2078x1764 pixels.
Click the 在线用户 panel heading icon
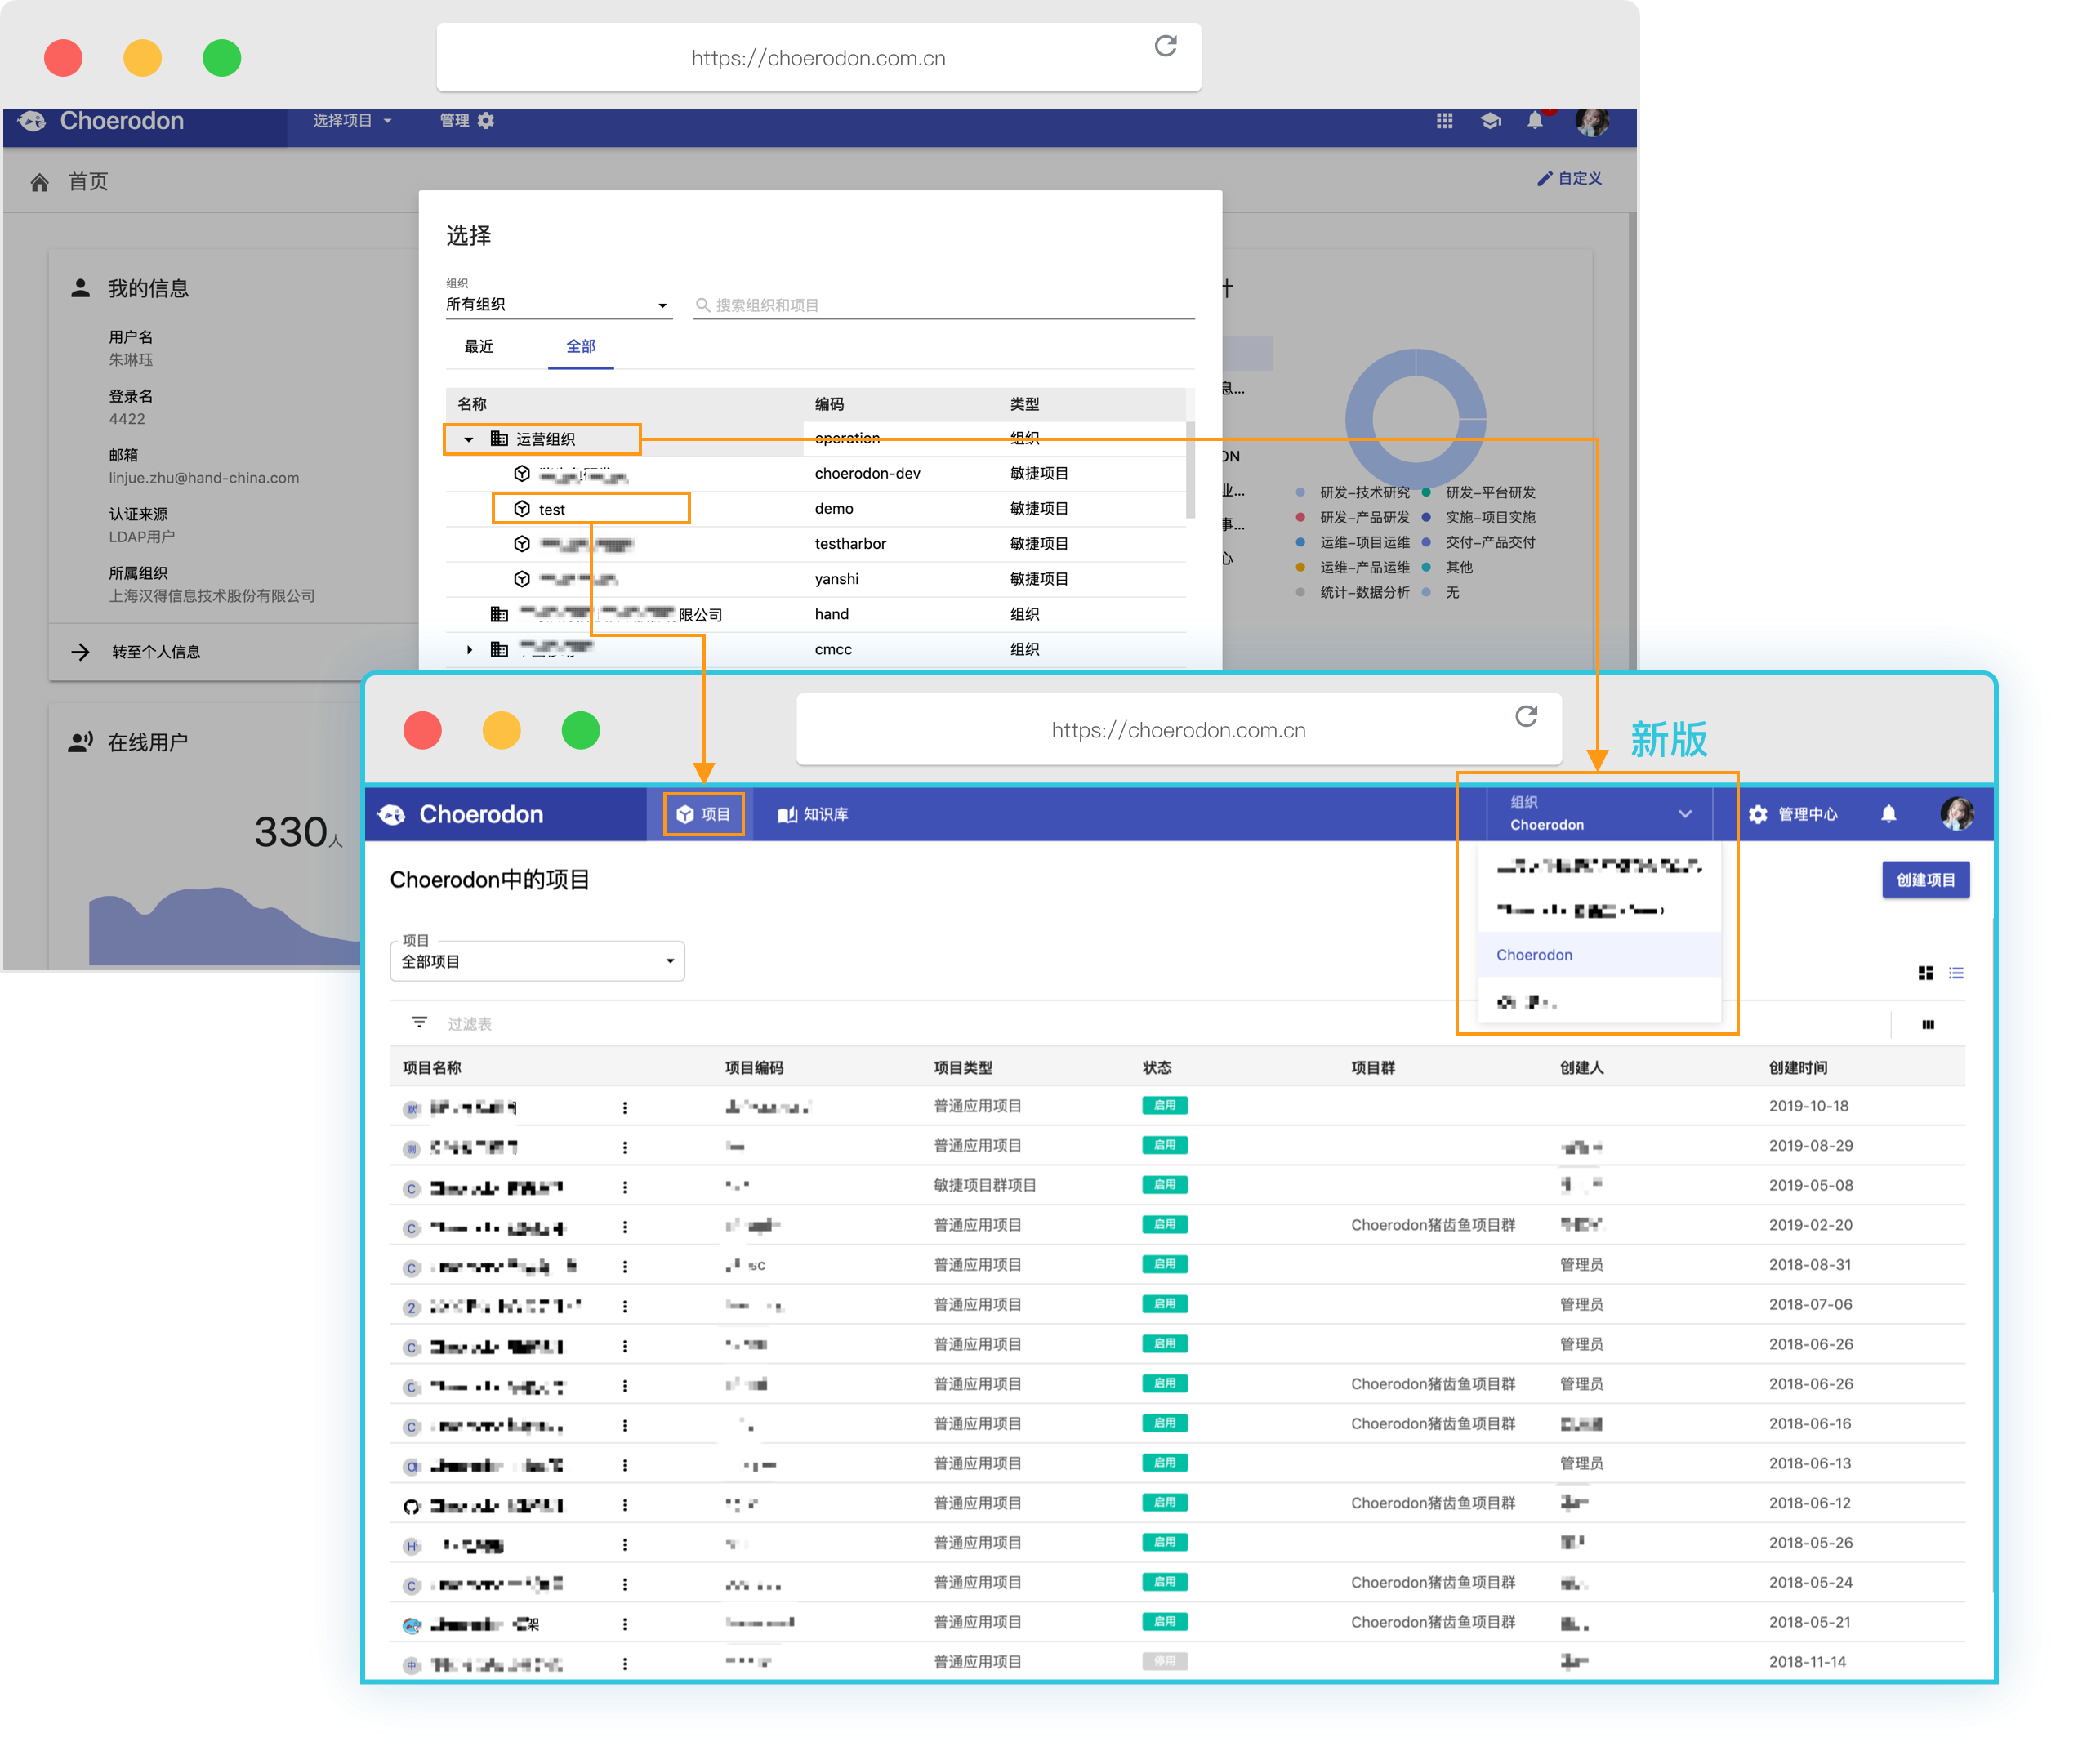click(80, 742)
